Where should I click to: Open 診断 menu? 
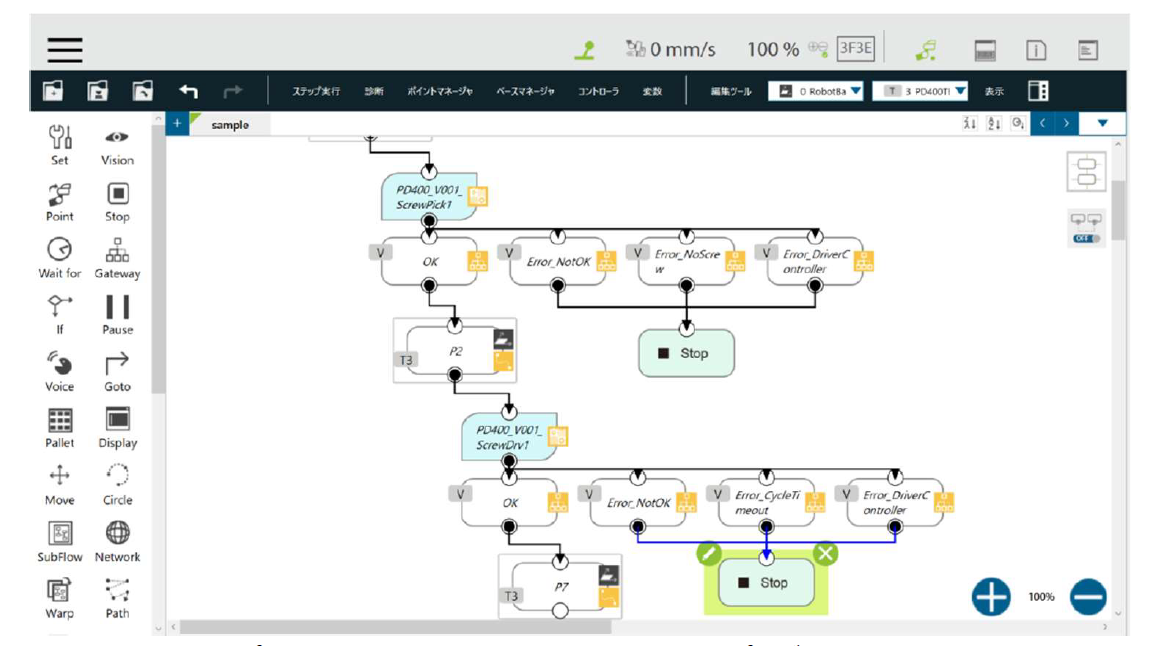click(x=374, y=91)
